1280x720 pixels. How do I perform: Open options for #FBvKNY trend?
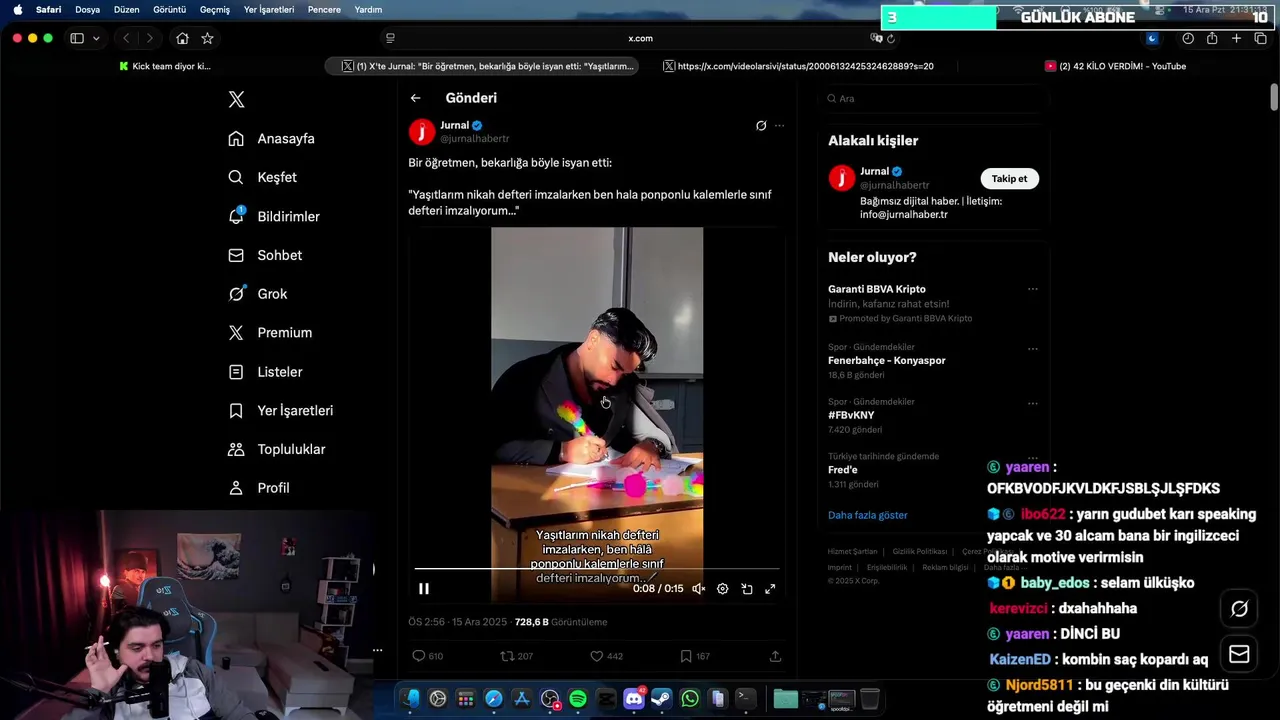click(x=1033, y=404)
